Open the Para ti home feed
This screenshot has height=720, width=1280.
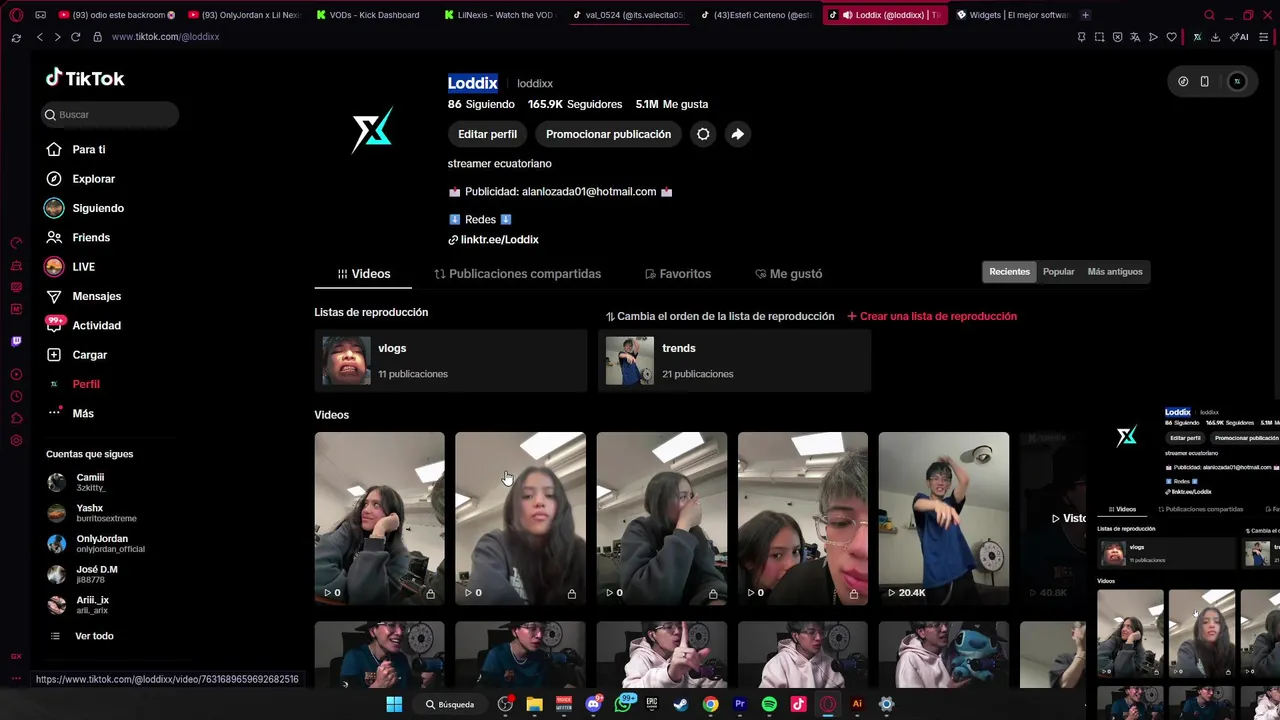pos(89,149)
